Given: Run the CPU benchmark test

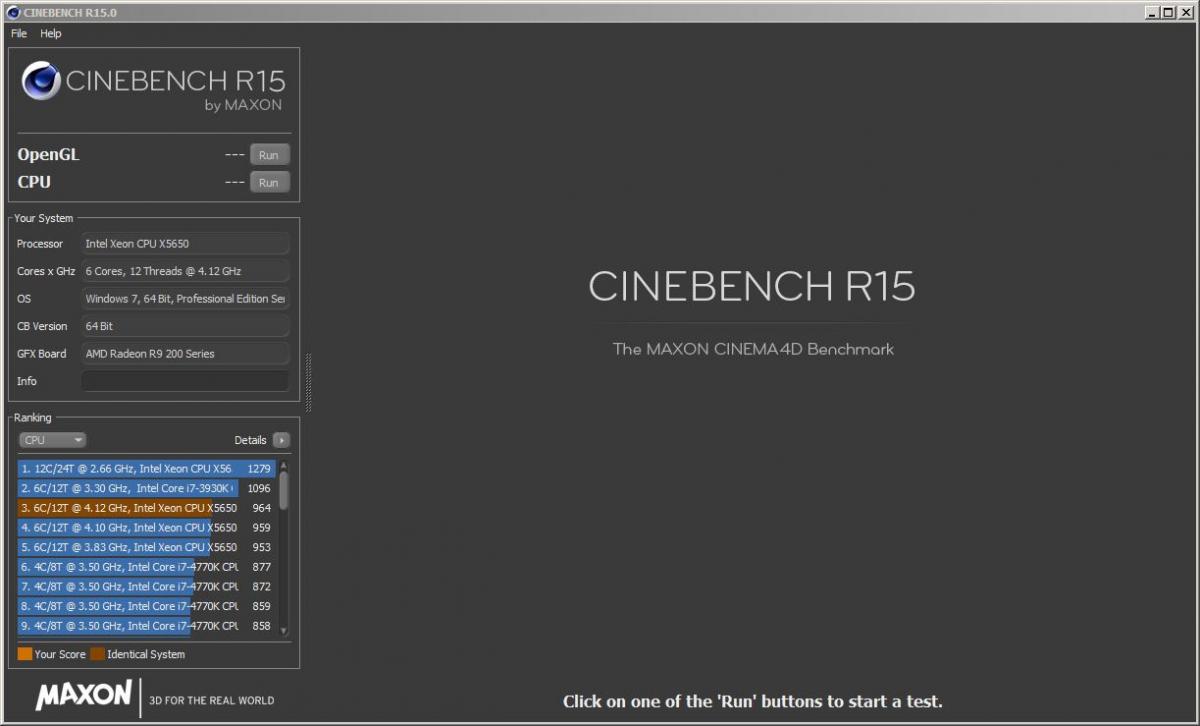Looking at the screenshot, I should pyautogui.click(x=269, y=182).
